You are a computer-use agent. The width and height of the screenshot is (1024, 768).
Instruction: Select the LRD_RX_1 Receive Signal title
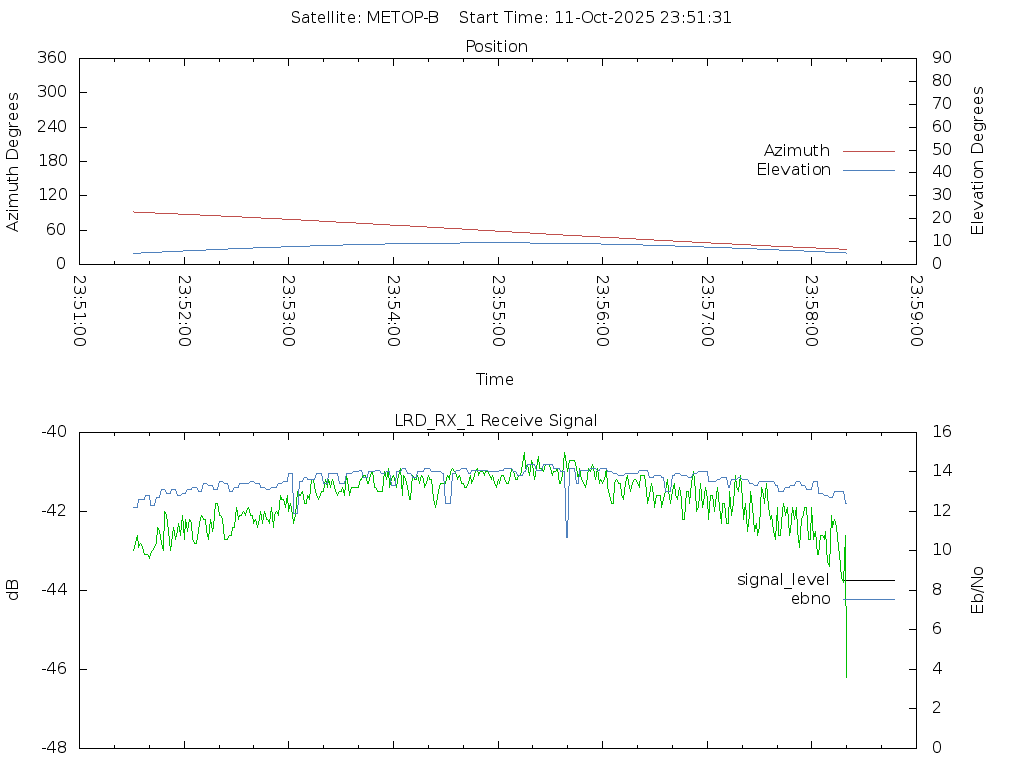pyautogui.click(x=496, y=420)
